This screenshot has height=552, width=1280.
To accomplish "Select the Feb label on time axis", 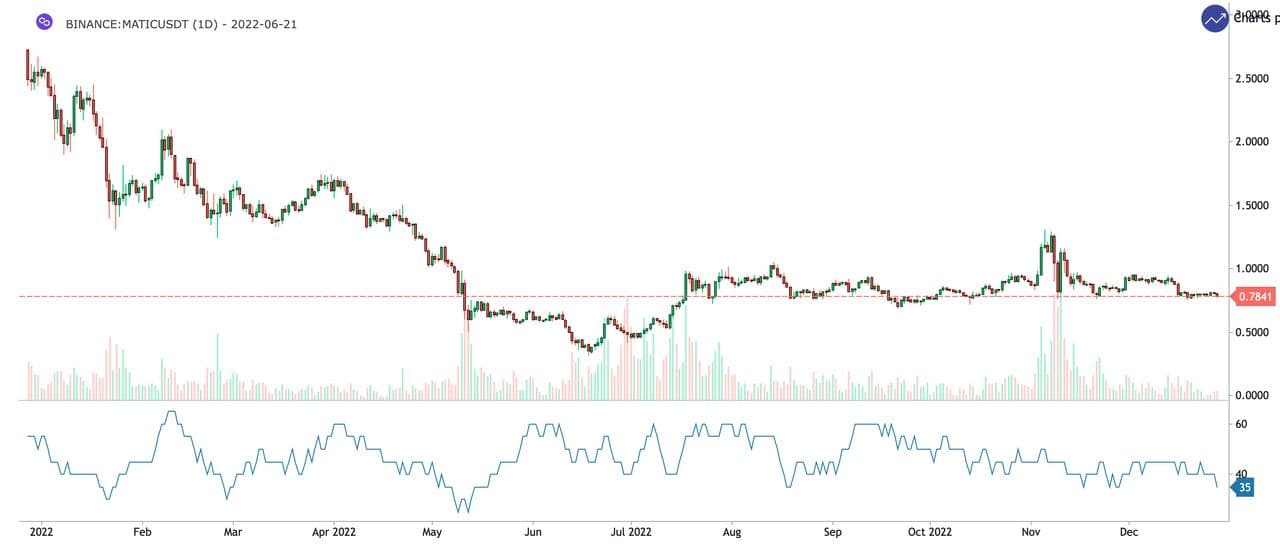I will (141, 532).
